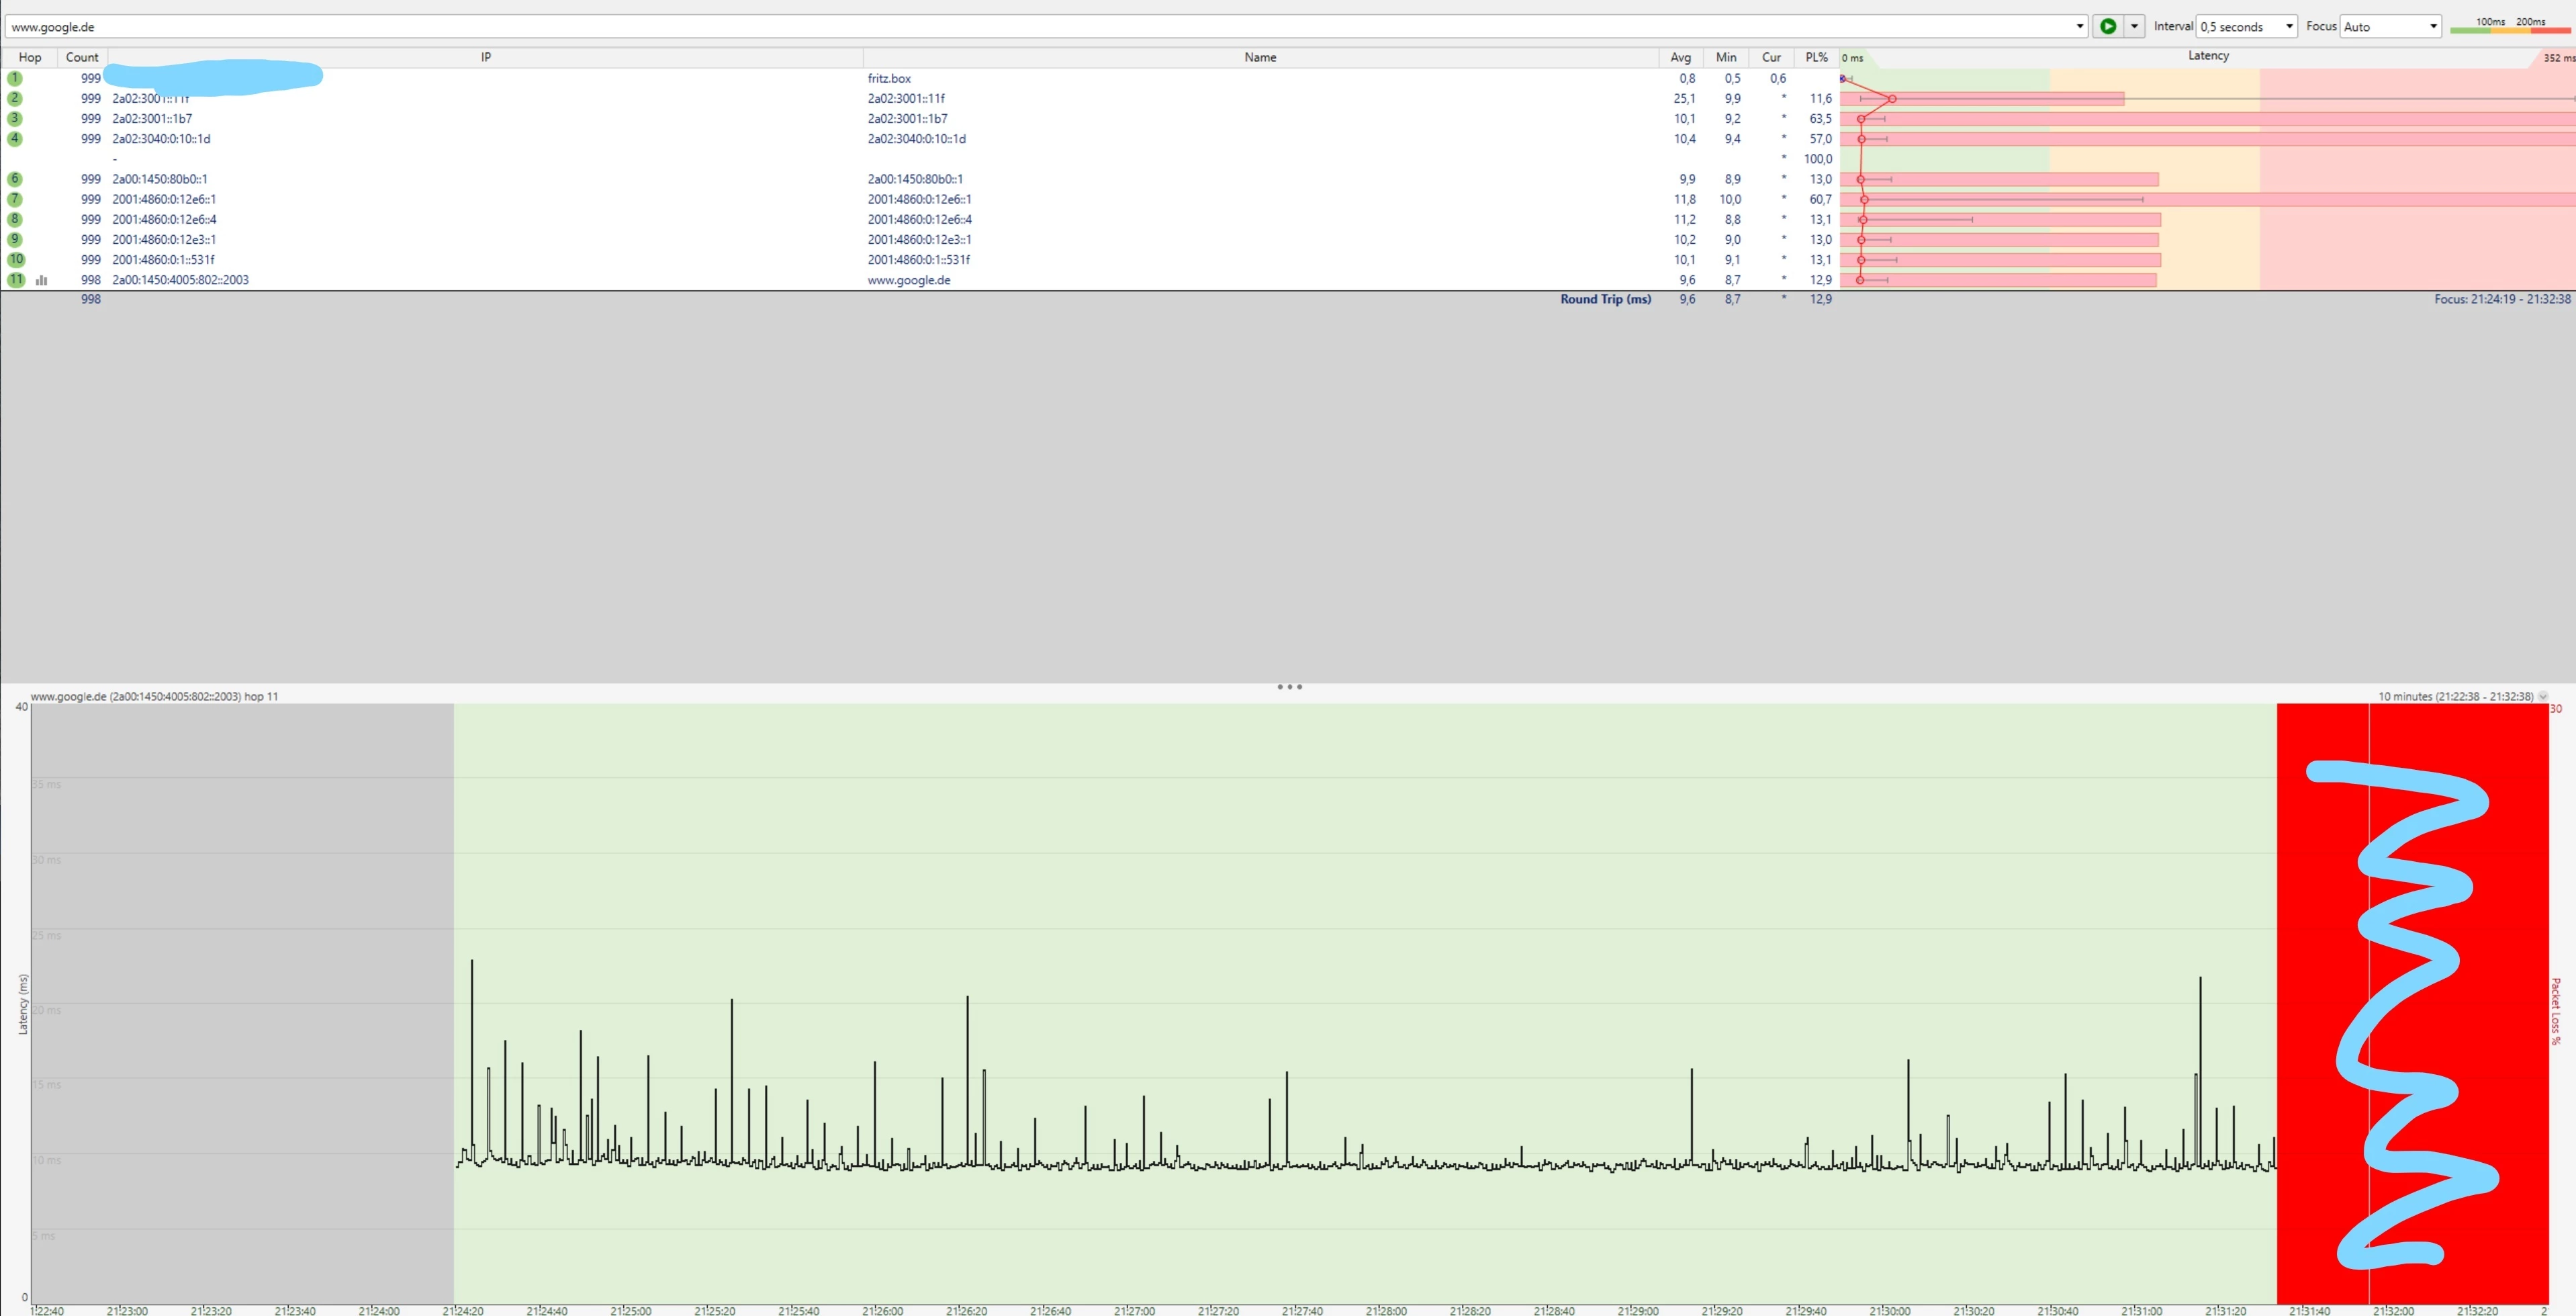Click the hop 6 latency marker circle
The height and width of the screenshot is (1316, 2576).
pos(1861,179)
